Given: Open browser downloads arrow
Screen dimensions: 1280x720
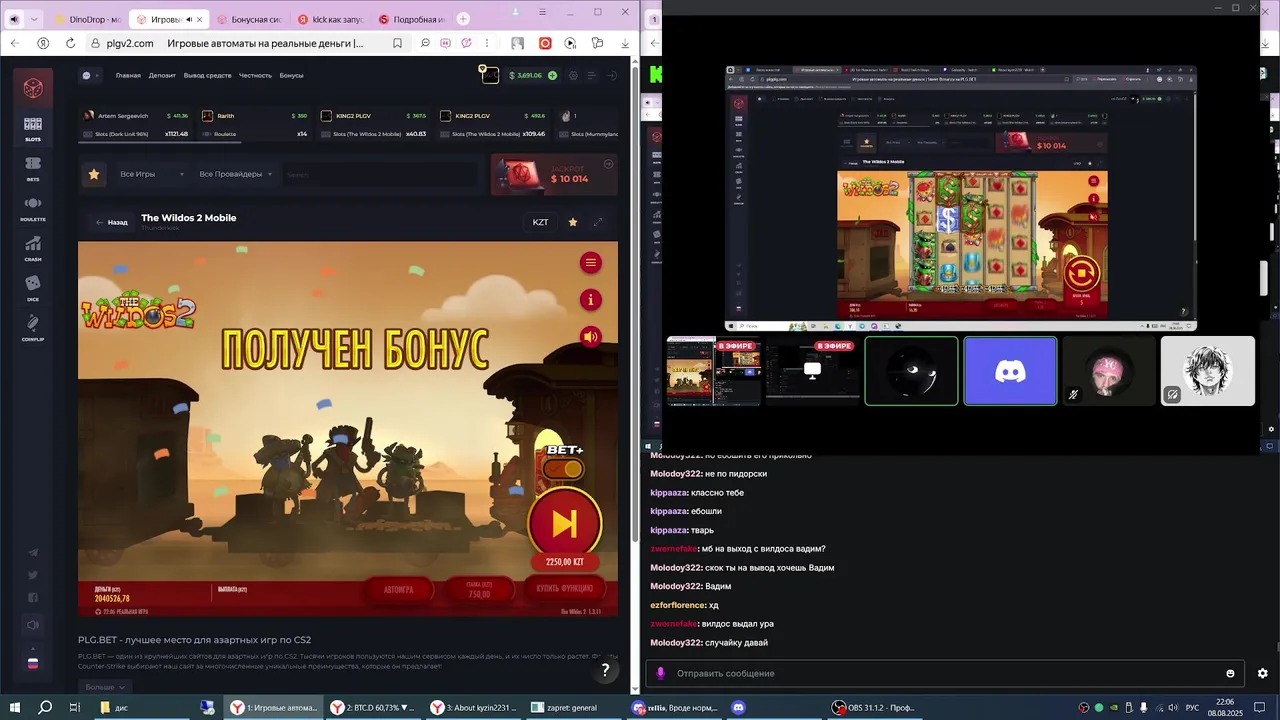Looking at the screenshot, I should click(625, 43).
